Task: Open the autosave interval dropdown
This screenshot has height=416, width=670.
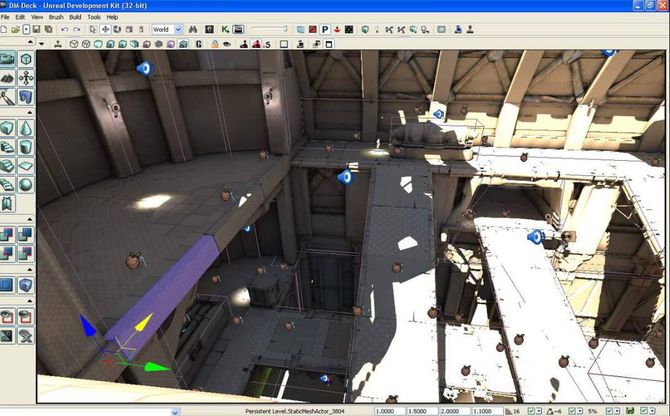Action: tap(651, 411)
